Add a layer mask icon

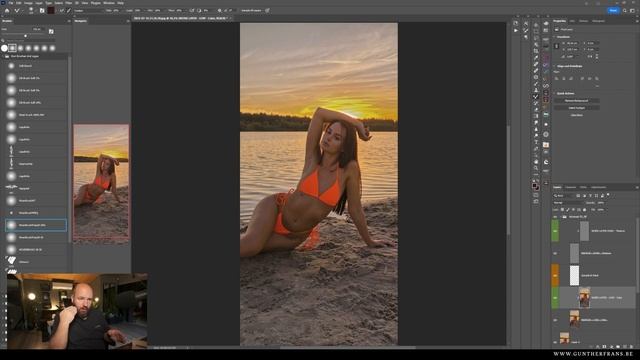pyautogui.click(x=604, y=347)
